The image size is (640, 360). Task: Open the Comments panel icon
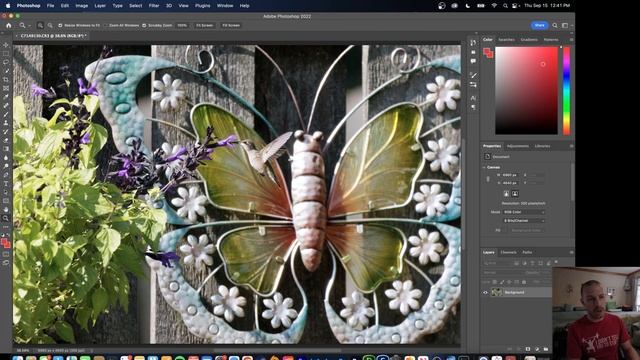(473, 61)
